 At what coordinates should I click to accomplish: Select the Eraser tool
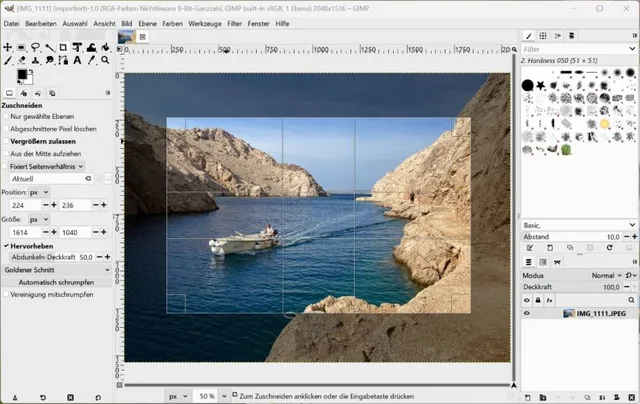click(x=21, y=61)
